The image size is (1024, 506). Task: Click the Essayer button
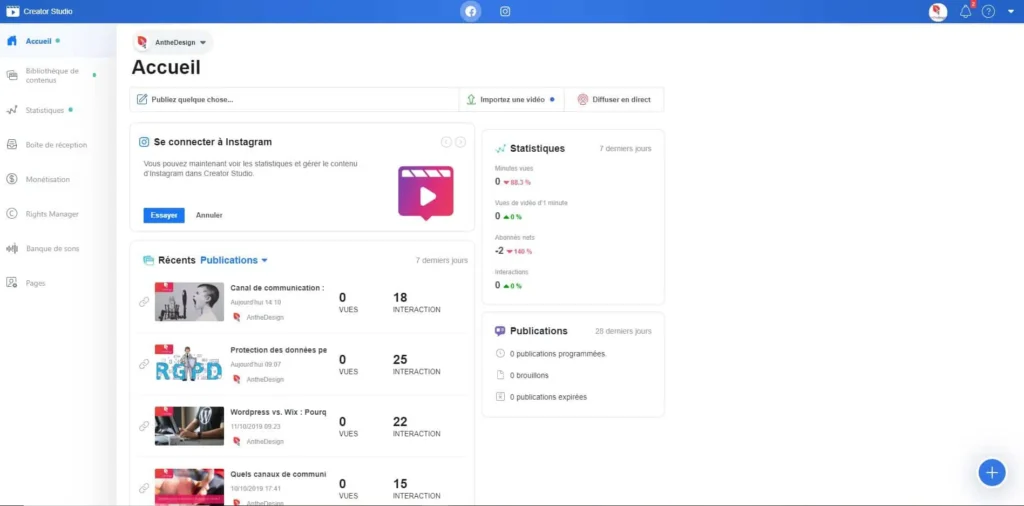point(164,215)
